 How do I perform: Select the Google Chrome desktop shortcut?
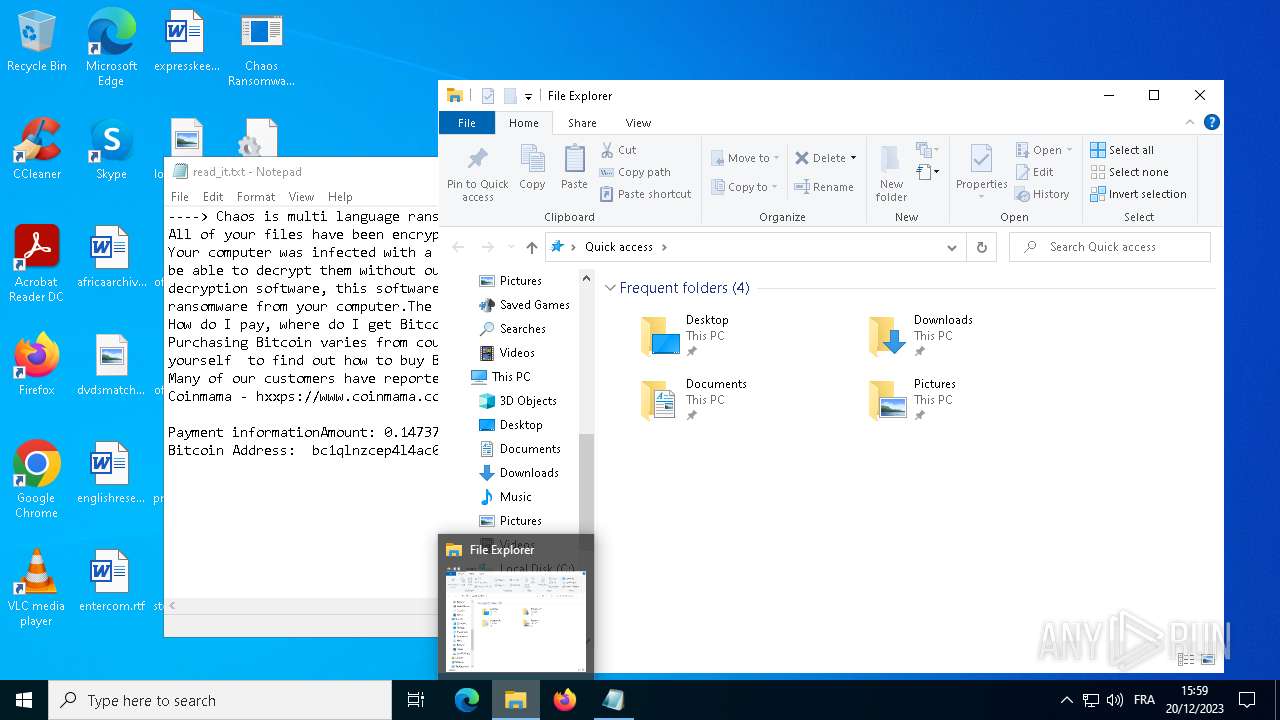pyautogui.click(x=37, y=480)
